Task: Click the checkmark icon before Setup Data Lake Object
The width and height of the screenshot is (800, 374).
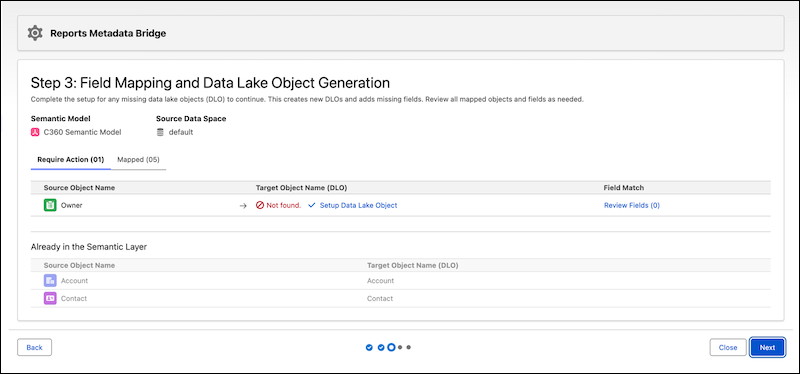Action: 312,205
